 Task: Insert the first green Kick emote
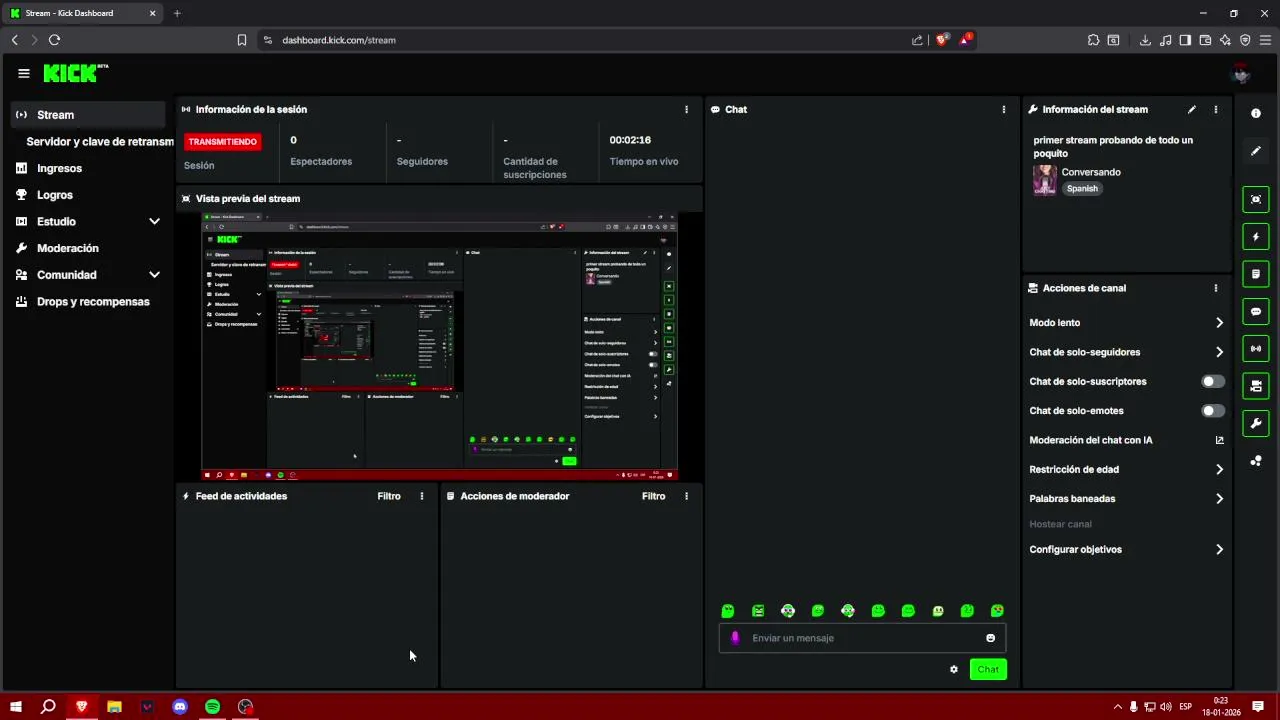[x=728, y=611]
